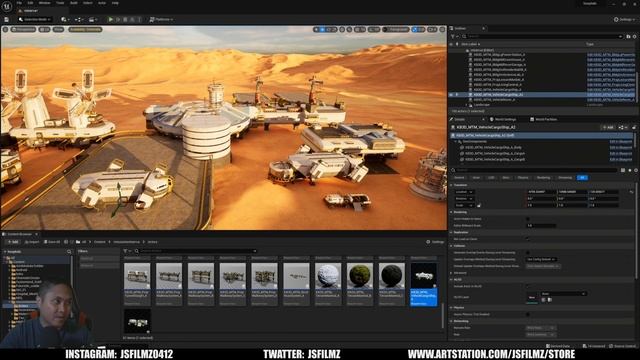This screenshot has height=360, width=640.
Task: Click the Content Browser asset search field
Action: (195, 251)
